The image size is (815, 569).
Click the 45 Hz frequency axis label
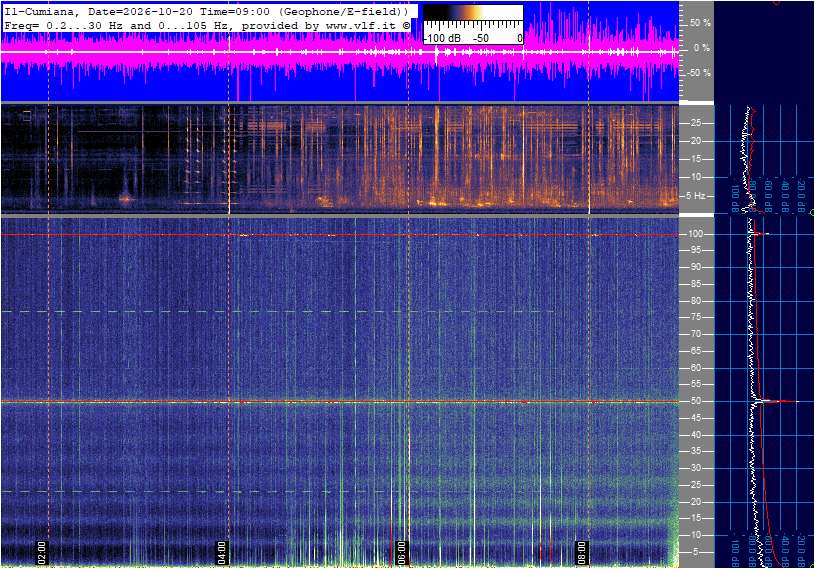(695, 418)
